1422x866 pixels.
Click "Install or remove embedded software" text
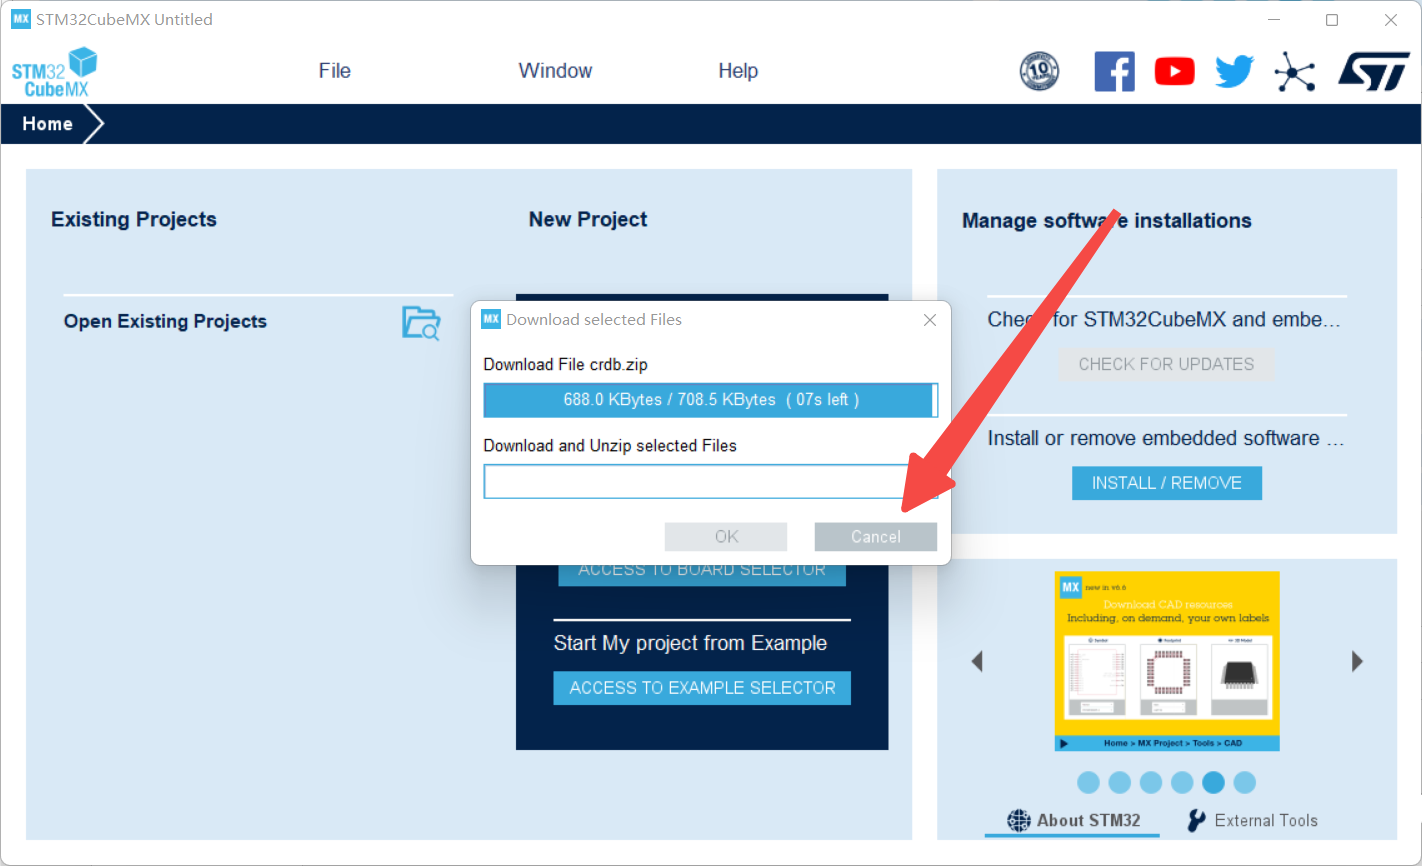pyautogui.click(x=1166, y=438)
